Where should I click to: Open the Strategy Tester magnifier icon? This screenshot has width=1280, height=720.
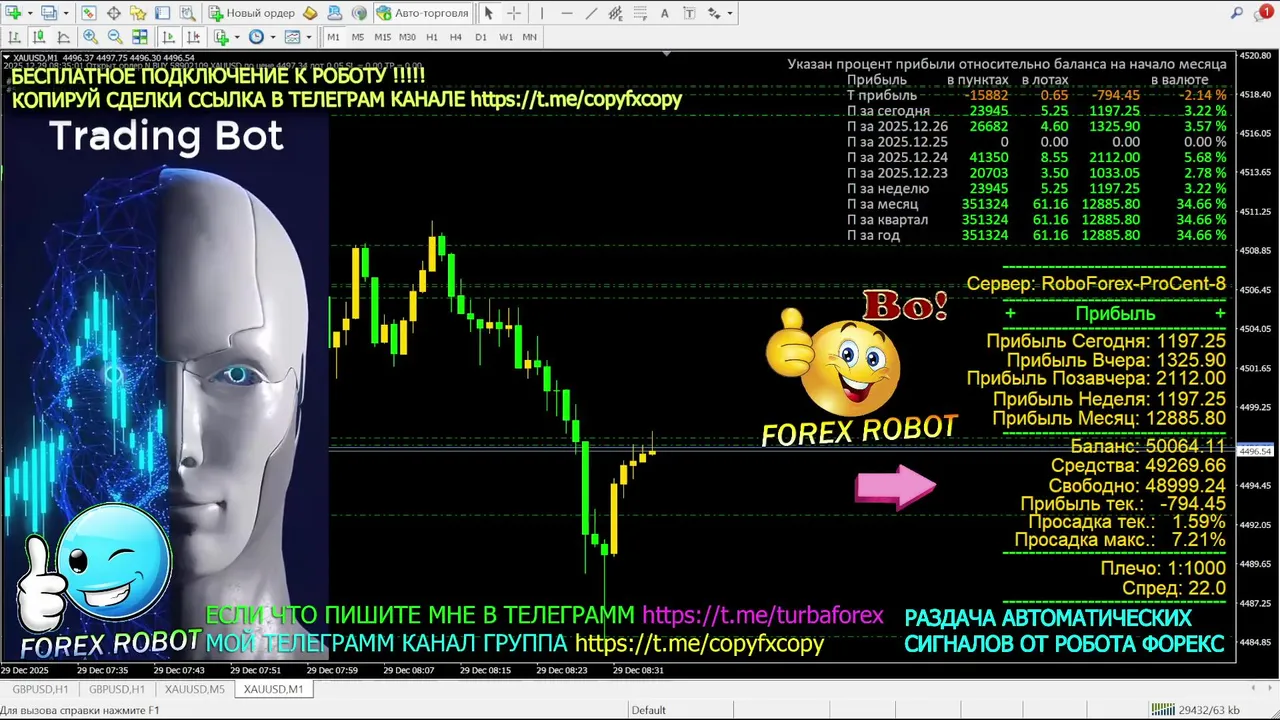(x=187, y=13)
